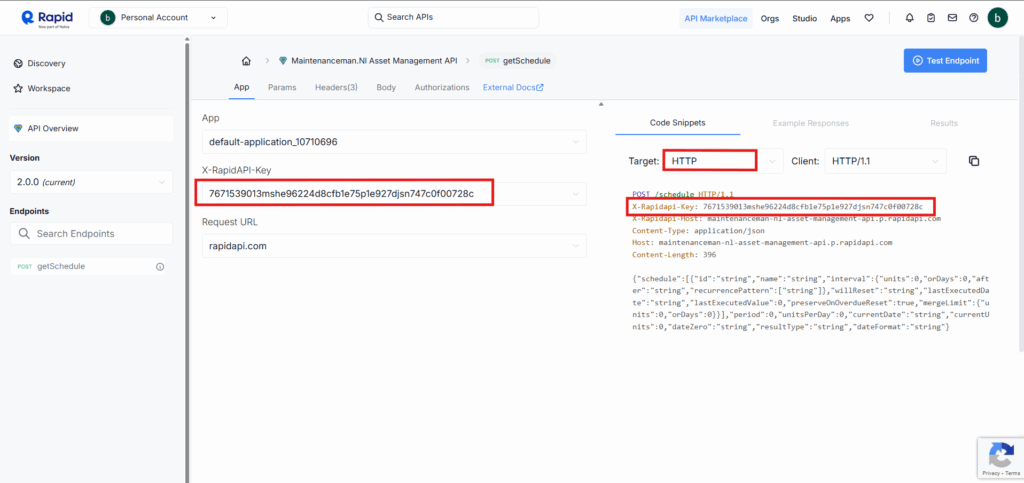
Task: Expand the X-RapidAPI-Key dropdown
Action: pyautogui.click(x=394, y=193)
